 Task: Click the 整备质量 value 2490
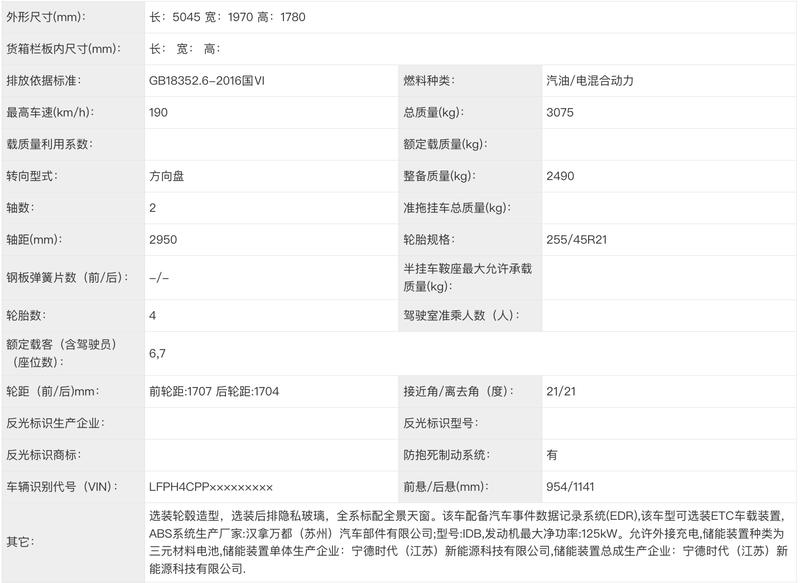click(560, 176)
